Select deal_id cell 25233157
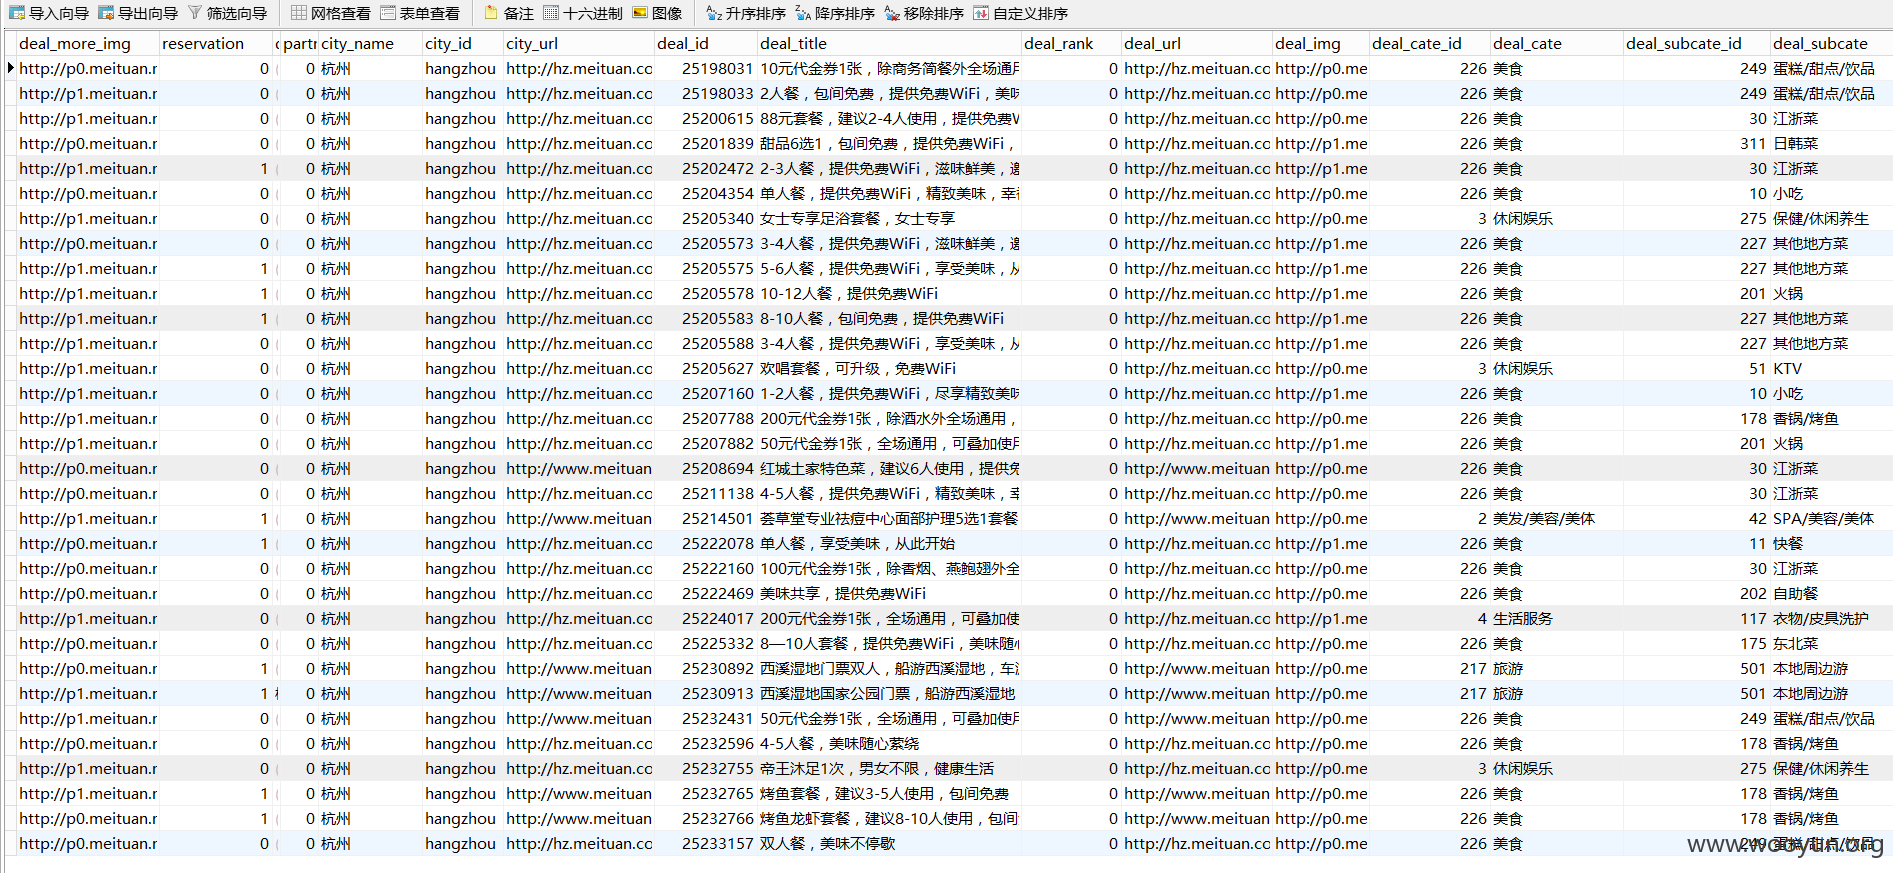 click(705, 843)
